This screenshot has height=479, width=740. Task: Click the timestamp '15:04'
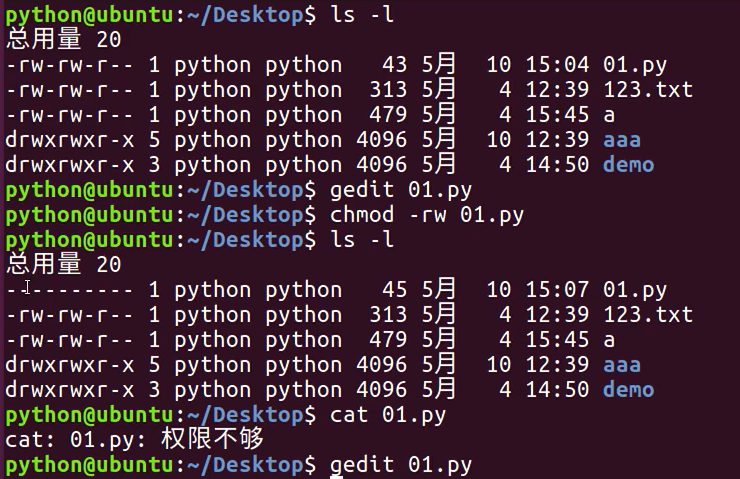coord(557,65)
